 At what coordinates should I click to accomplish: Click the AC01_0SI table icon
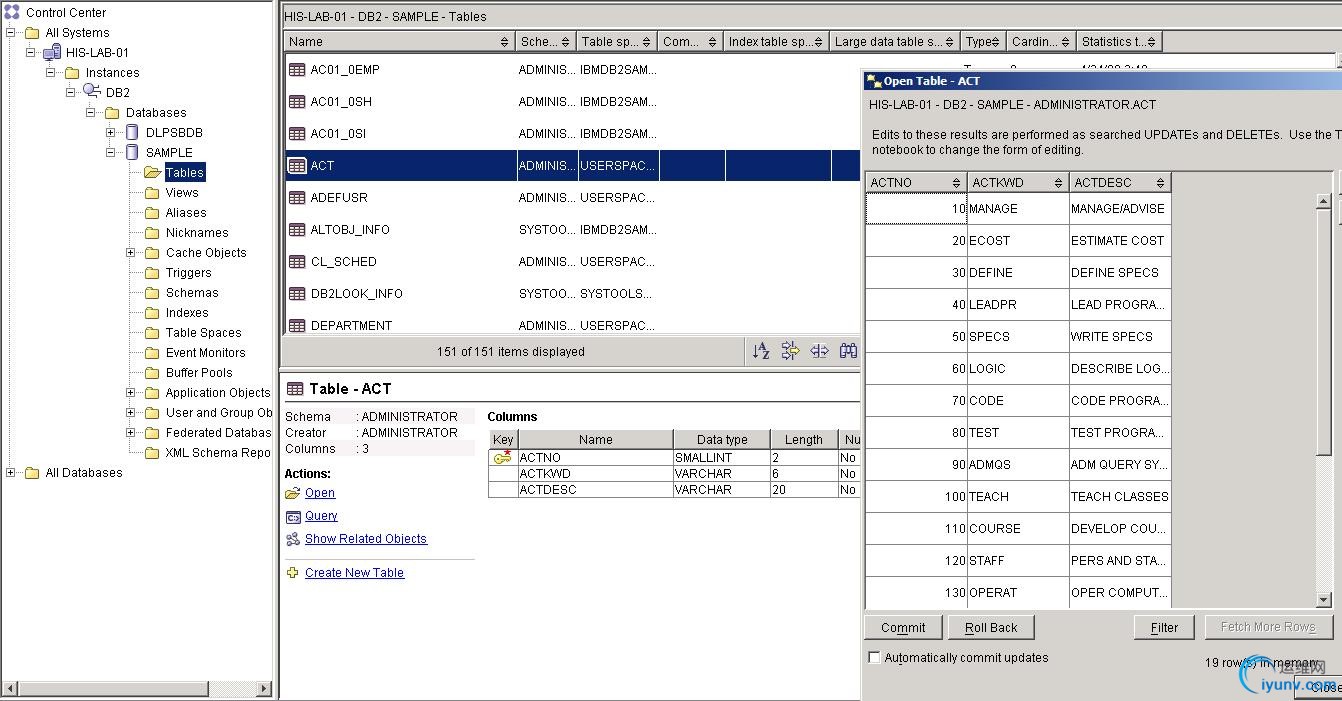(x=297, y=134)
